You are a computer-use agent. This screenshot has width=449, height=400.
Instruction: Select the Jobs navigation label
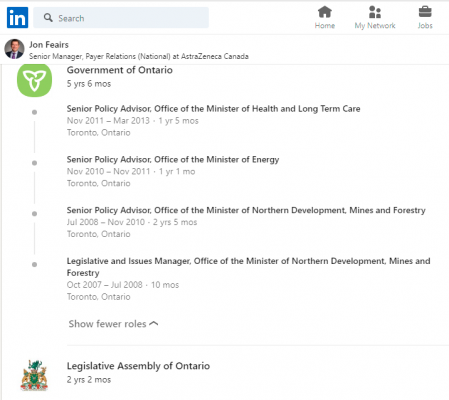coord(425,26)
